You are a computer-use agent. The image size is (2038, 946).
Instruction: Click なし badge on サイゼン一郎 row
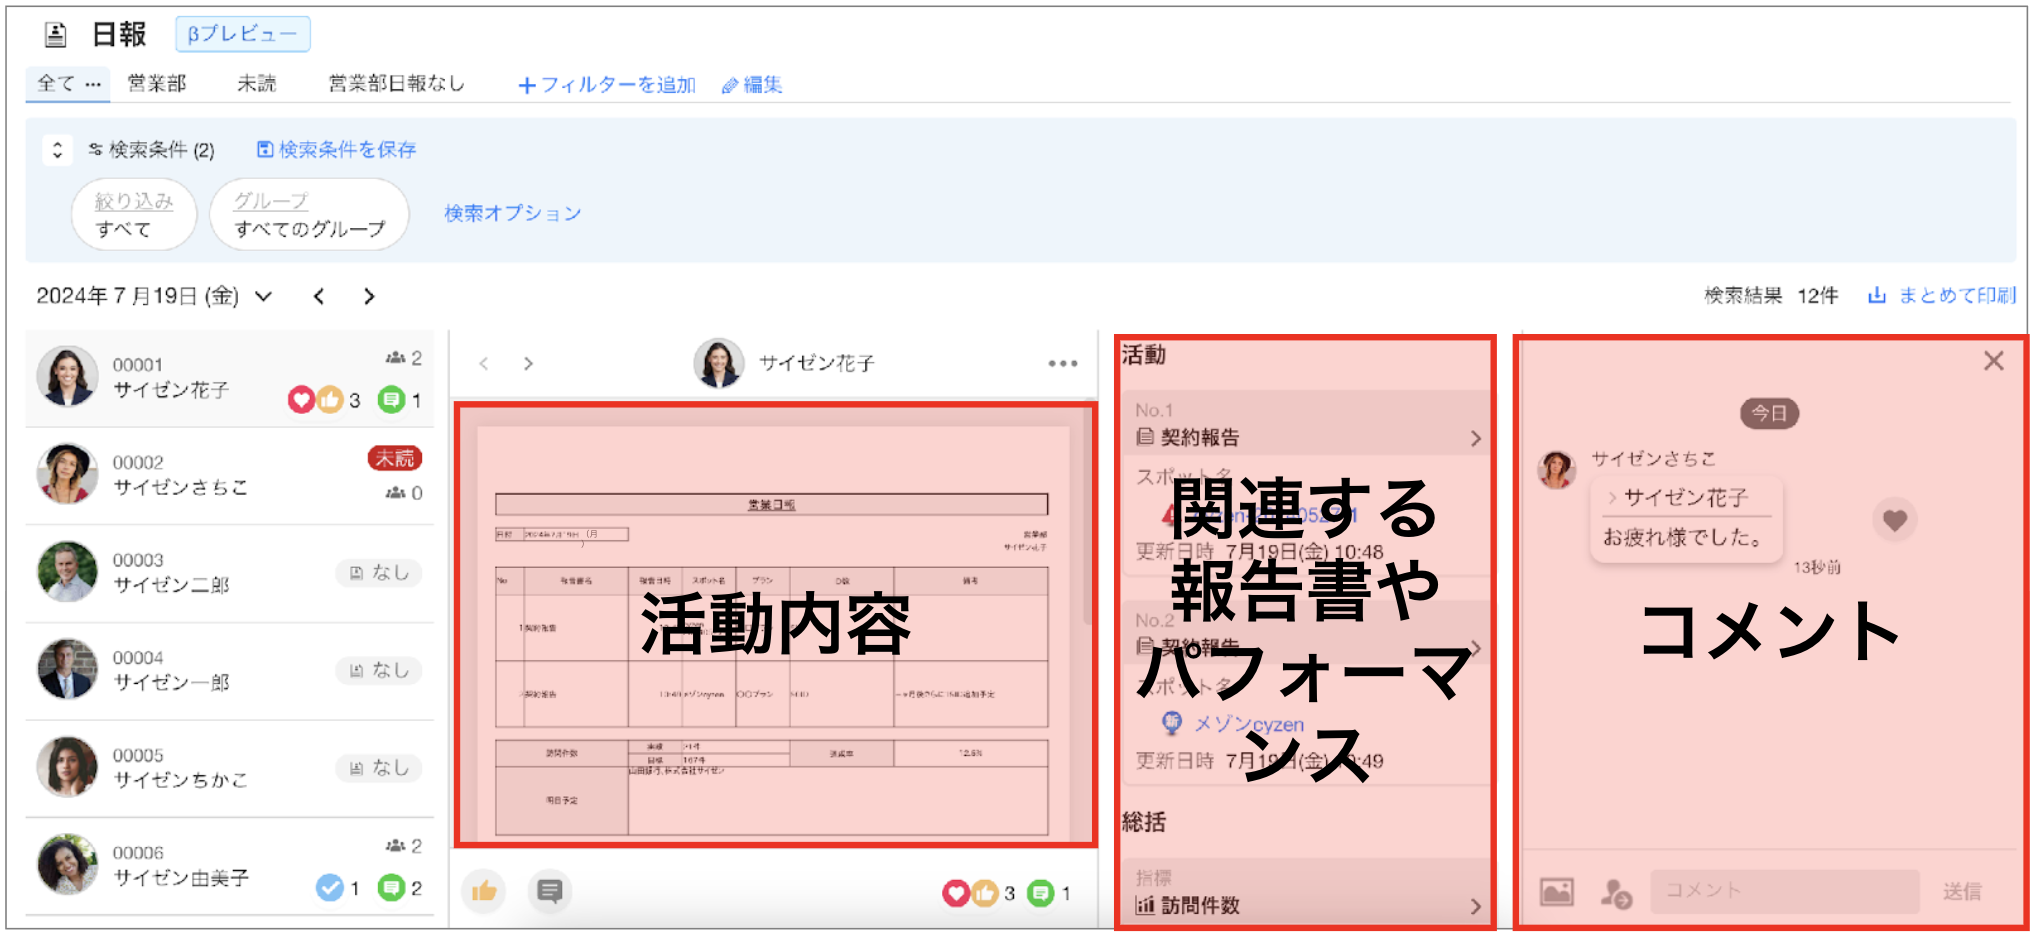[379, 670]
